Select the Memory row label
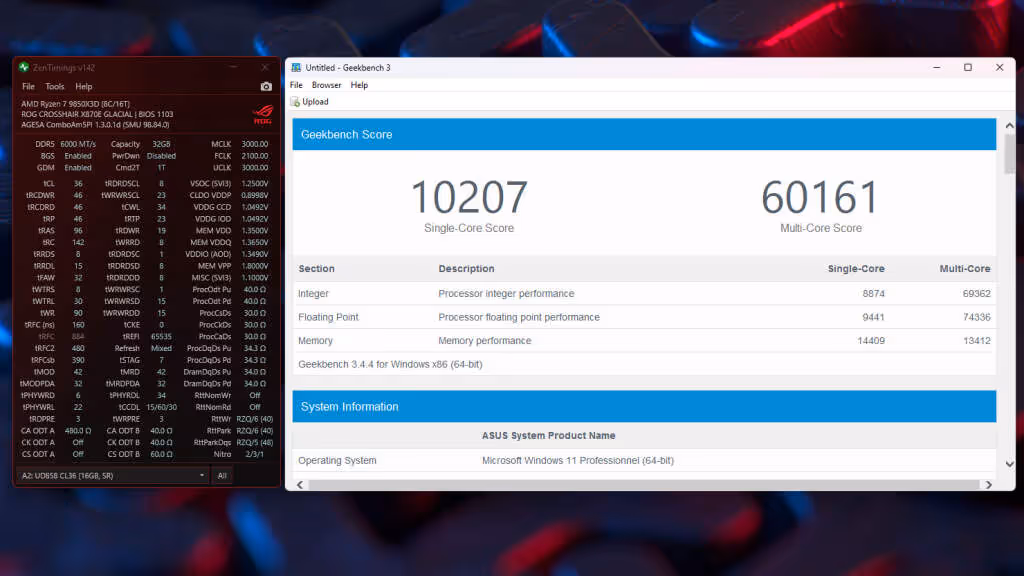The width and height of the screenshot is (1024, 576). pos(315,340)
